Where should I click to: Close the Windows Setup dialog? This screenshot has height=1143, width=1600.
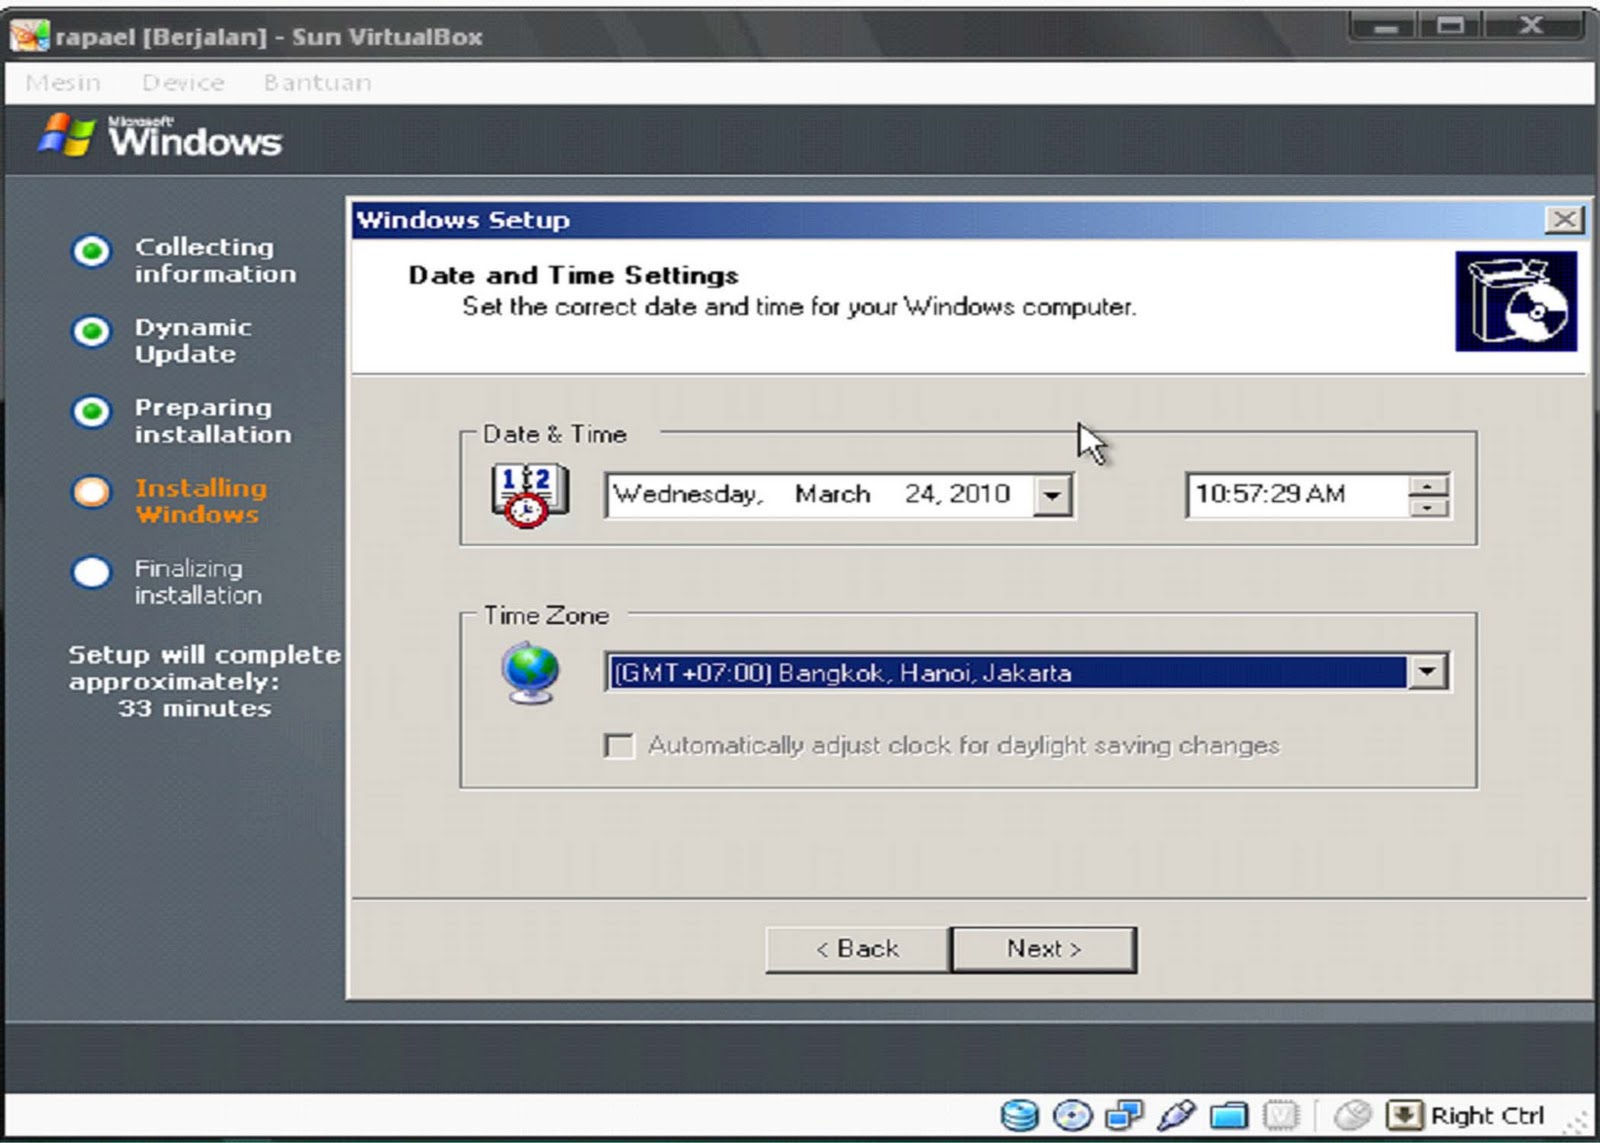point(1564,219)
